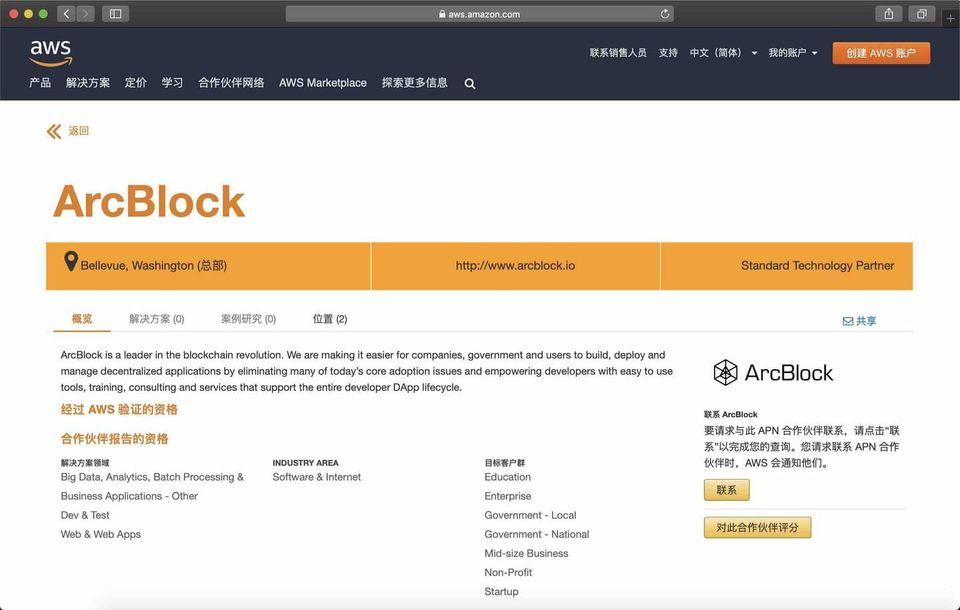Click the map pin location icon
The width and height of the screenshot is (960, 610).
point(71,262)
